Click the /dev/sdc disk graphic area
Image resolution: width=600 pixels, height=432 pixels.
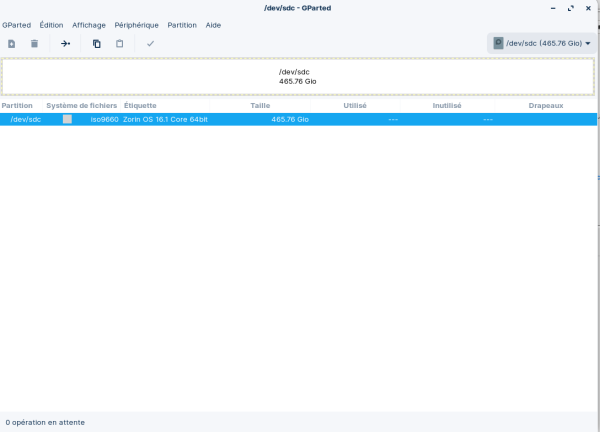300,77
